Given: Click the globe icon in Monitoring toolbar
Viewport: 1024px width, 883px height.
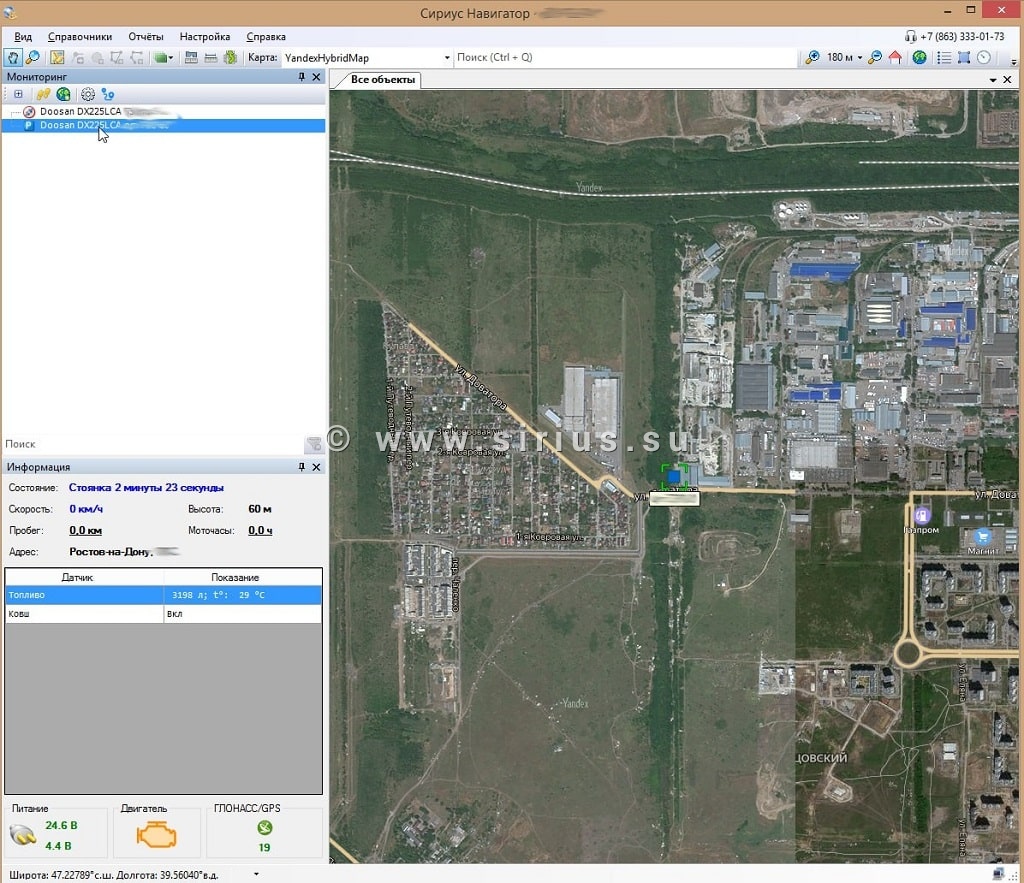Looking at the screenshot, I should [63, 94].
